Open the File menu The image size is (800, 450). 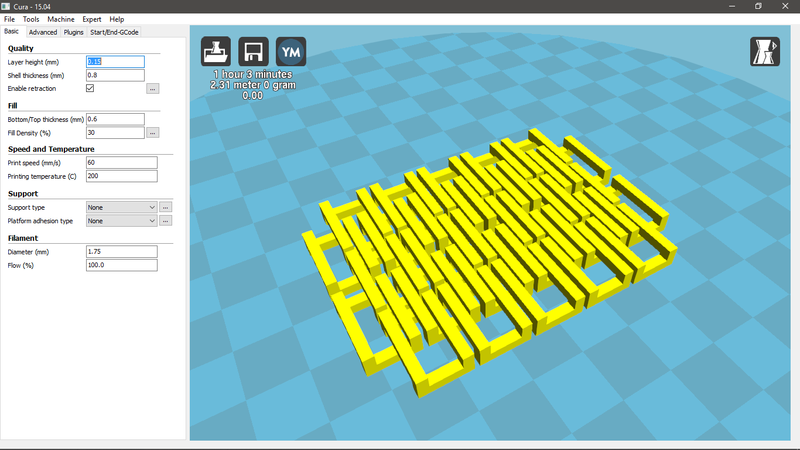9,19
